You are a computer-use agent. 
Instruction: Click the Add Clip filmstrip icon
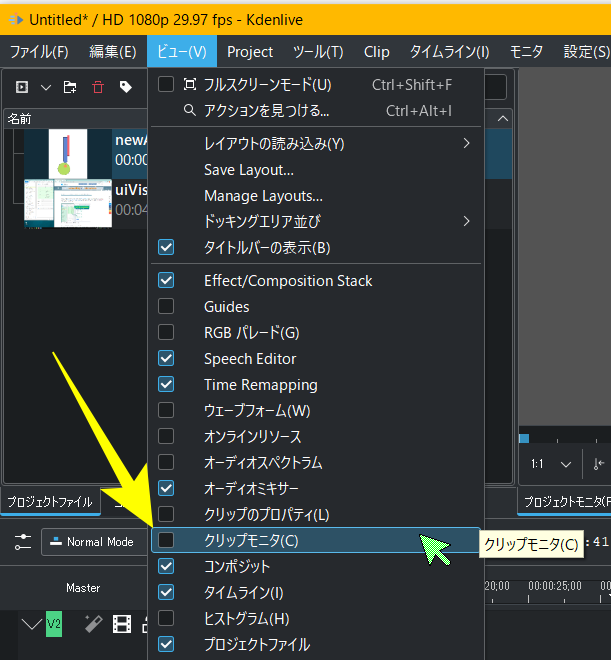(x=22, y=87)
